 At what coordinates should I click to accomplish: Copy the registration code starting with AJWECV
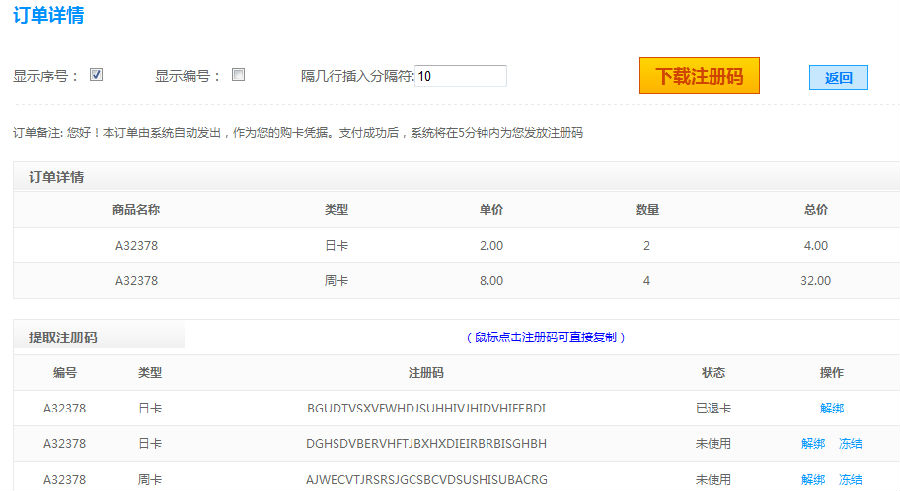pos(426,480)
